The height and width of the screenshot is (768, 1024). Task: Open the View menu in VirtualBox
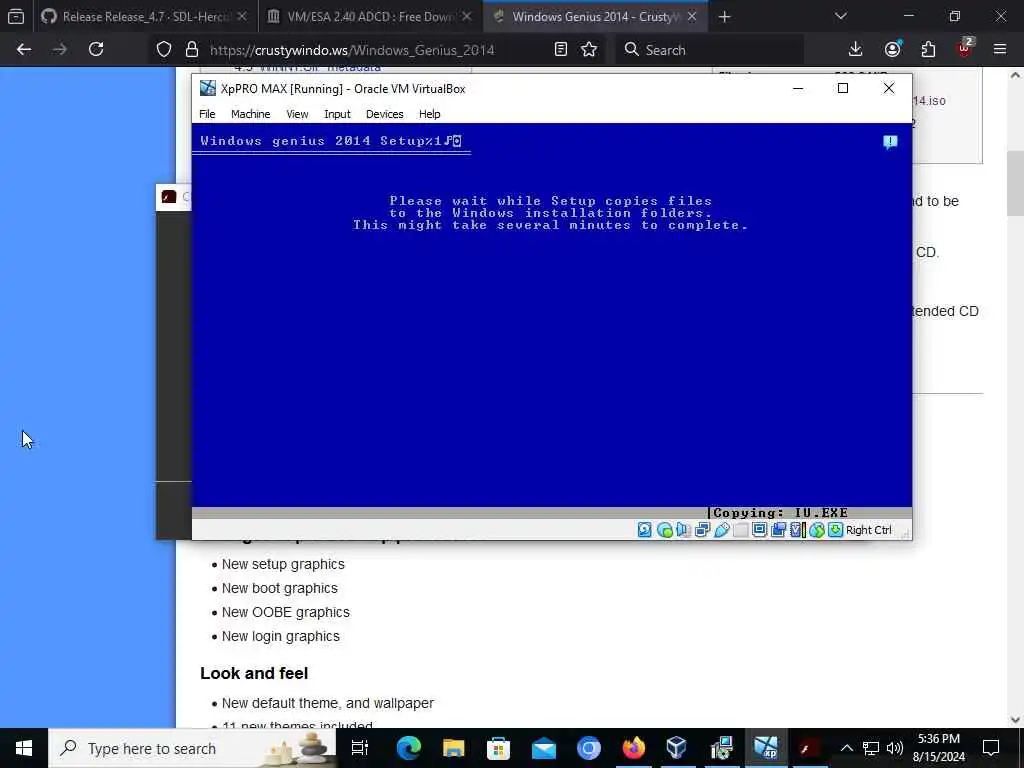296,114
